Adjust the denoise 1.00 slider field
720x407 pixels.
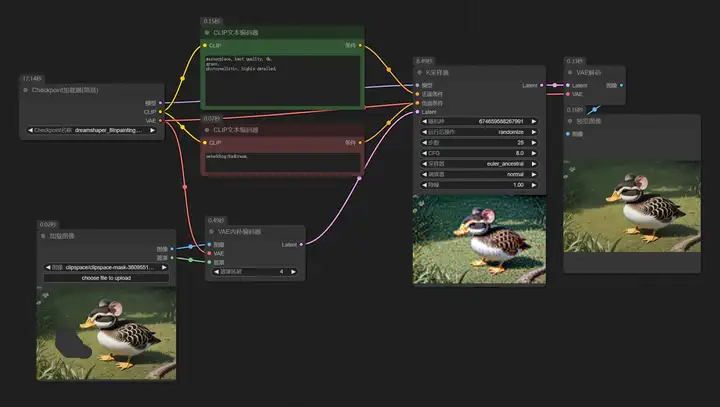point(479,185)
